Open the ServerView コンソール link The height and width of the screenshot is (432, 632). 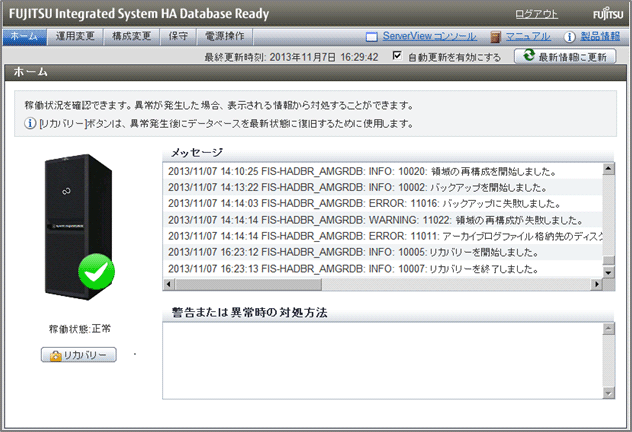tap(430, 36)
